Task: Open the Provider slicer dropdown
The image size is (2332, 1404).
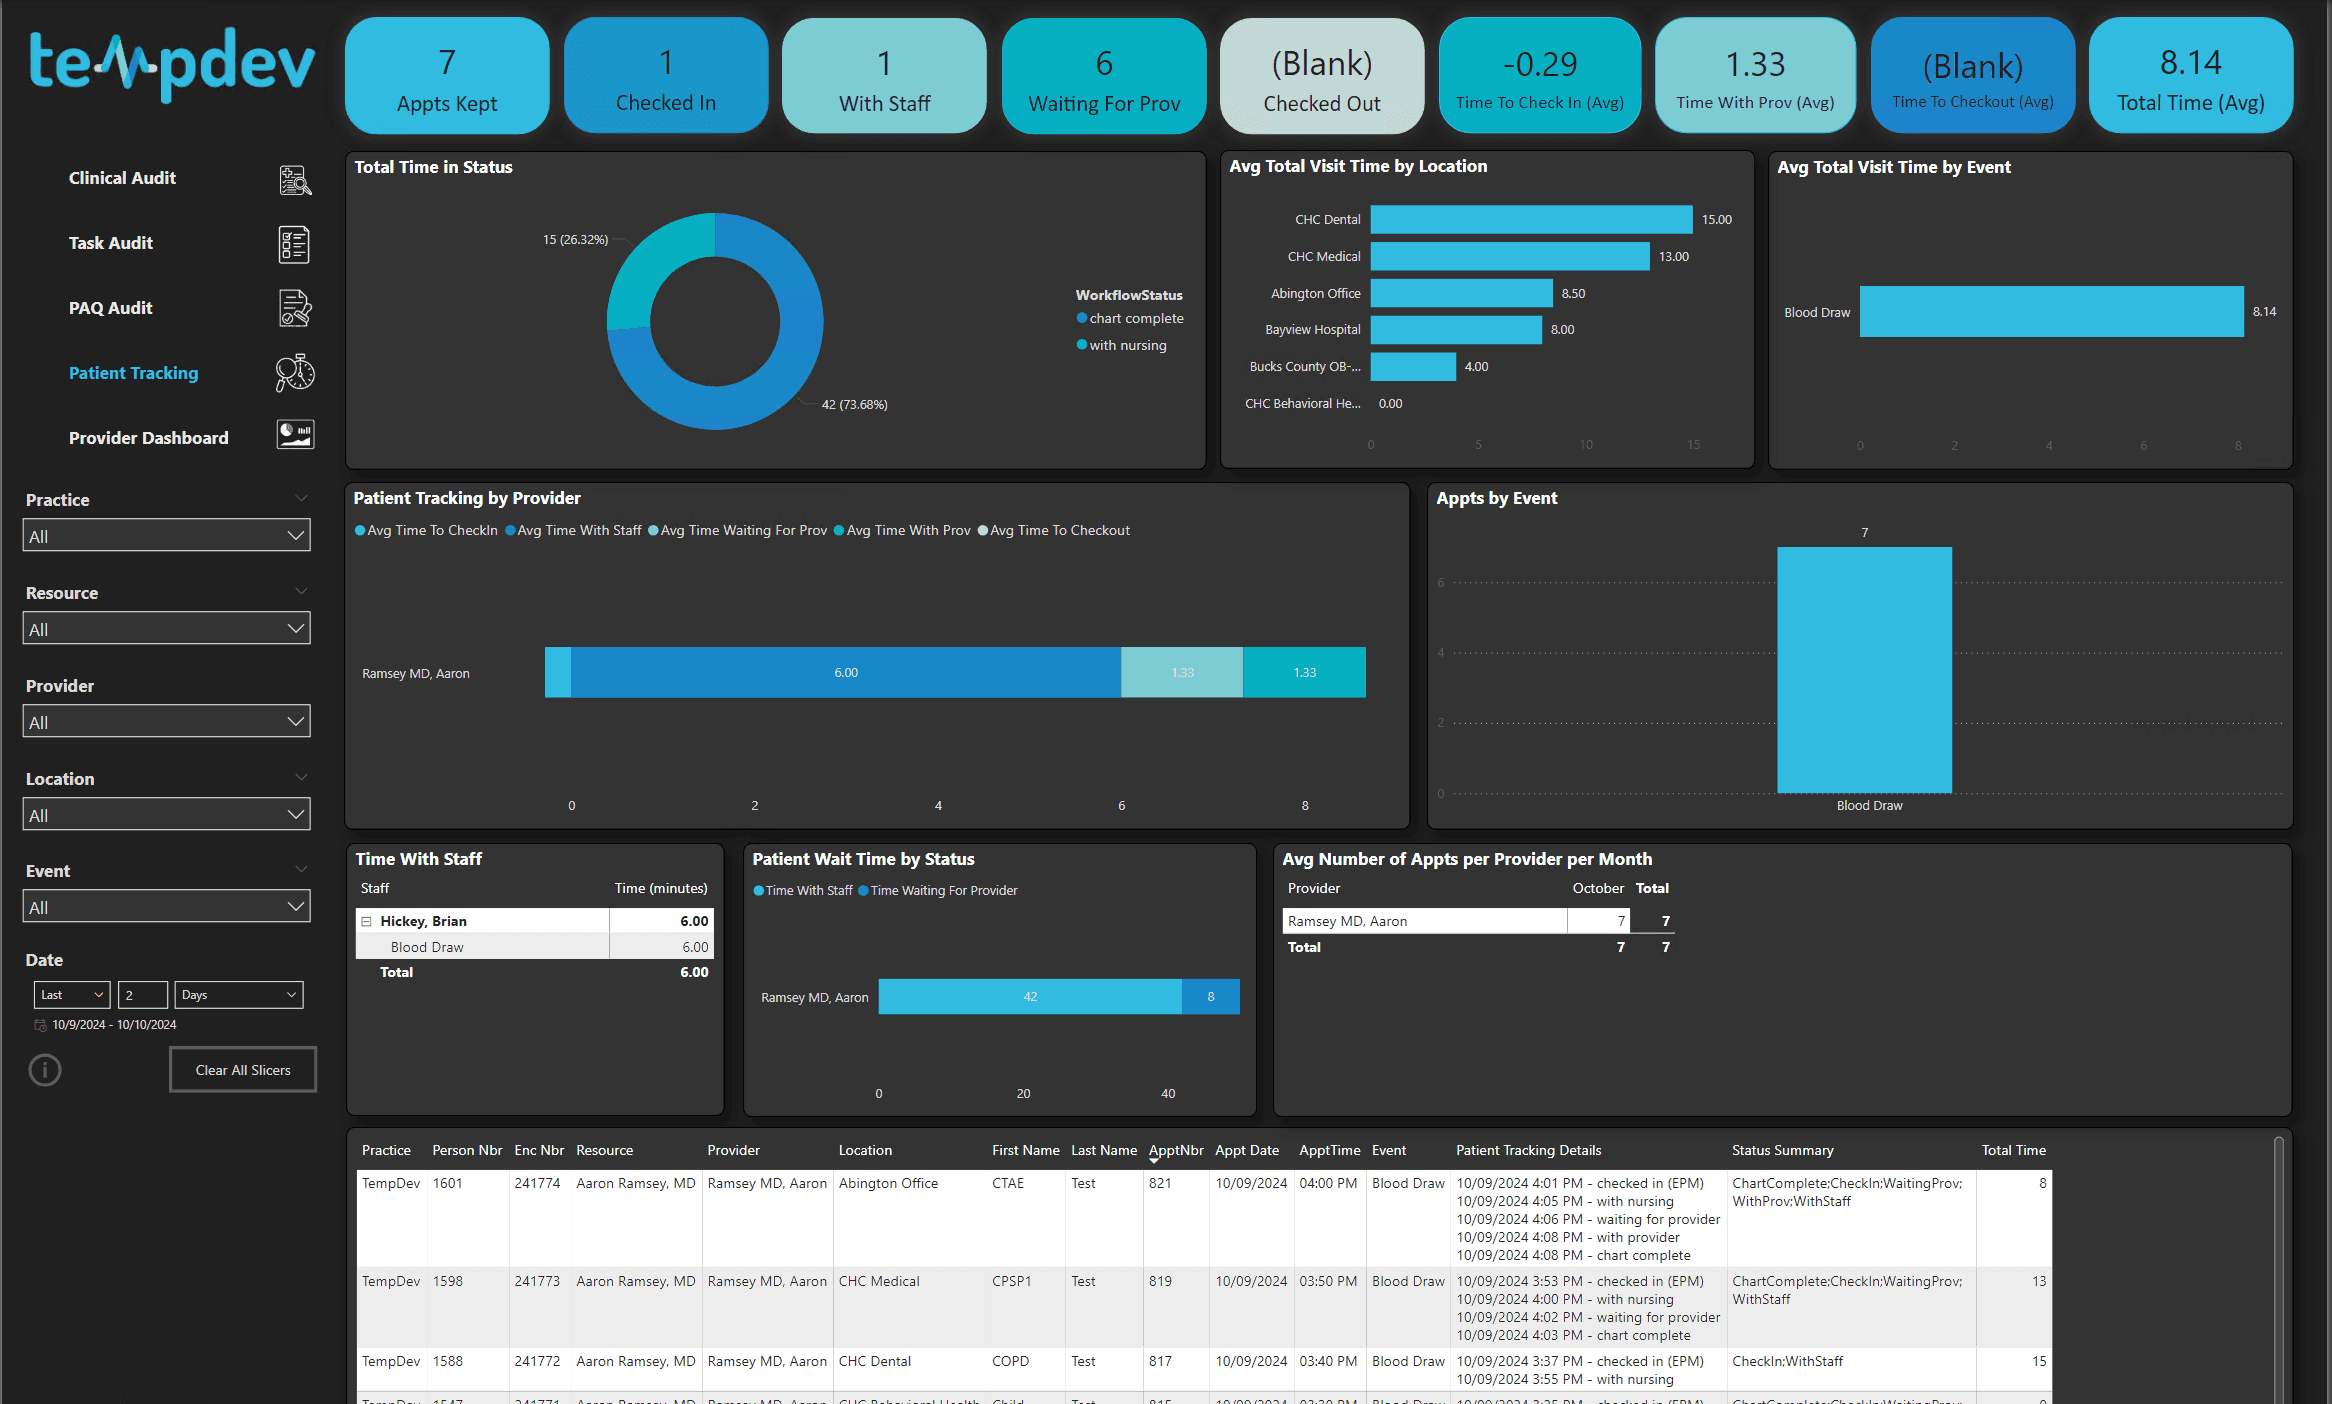Action: (166, 722)
